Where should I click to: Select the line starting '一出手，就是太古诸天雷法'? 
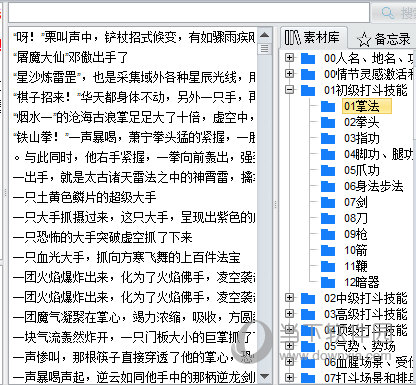[134, 177]
